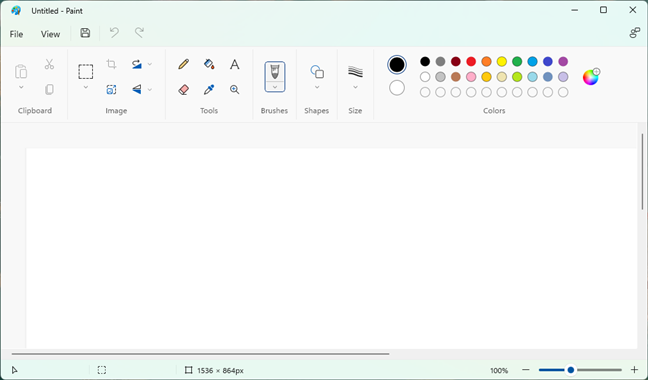Expand the Shapes dropdown chevron
648x380 pixels.
(317, 87)
